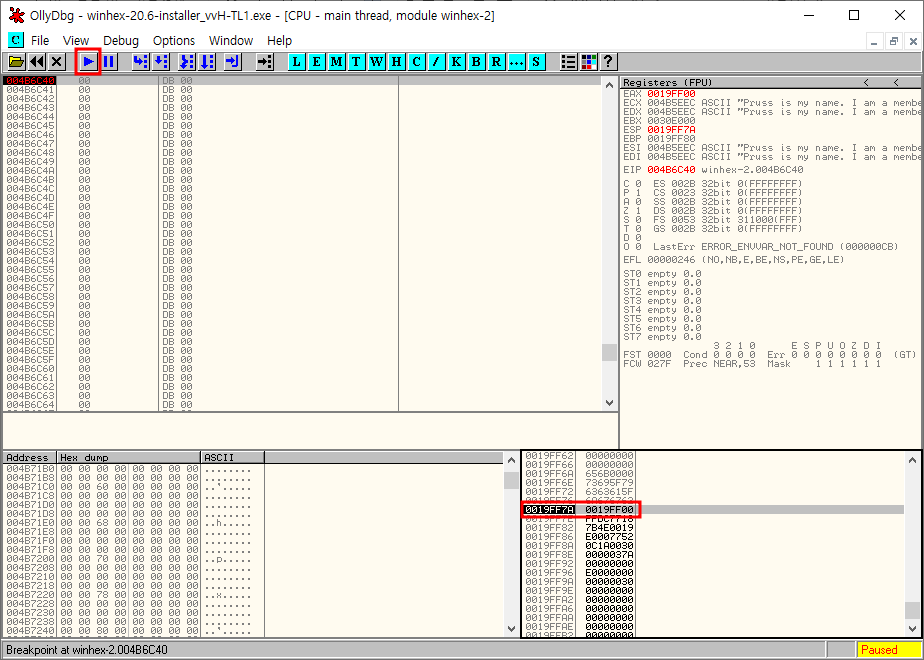The image size is (924, 660).
Task: Click the stack pane scroll up arrow
Action: click(x=912, y=460)
